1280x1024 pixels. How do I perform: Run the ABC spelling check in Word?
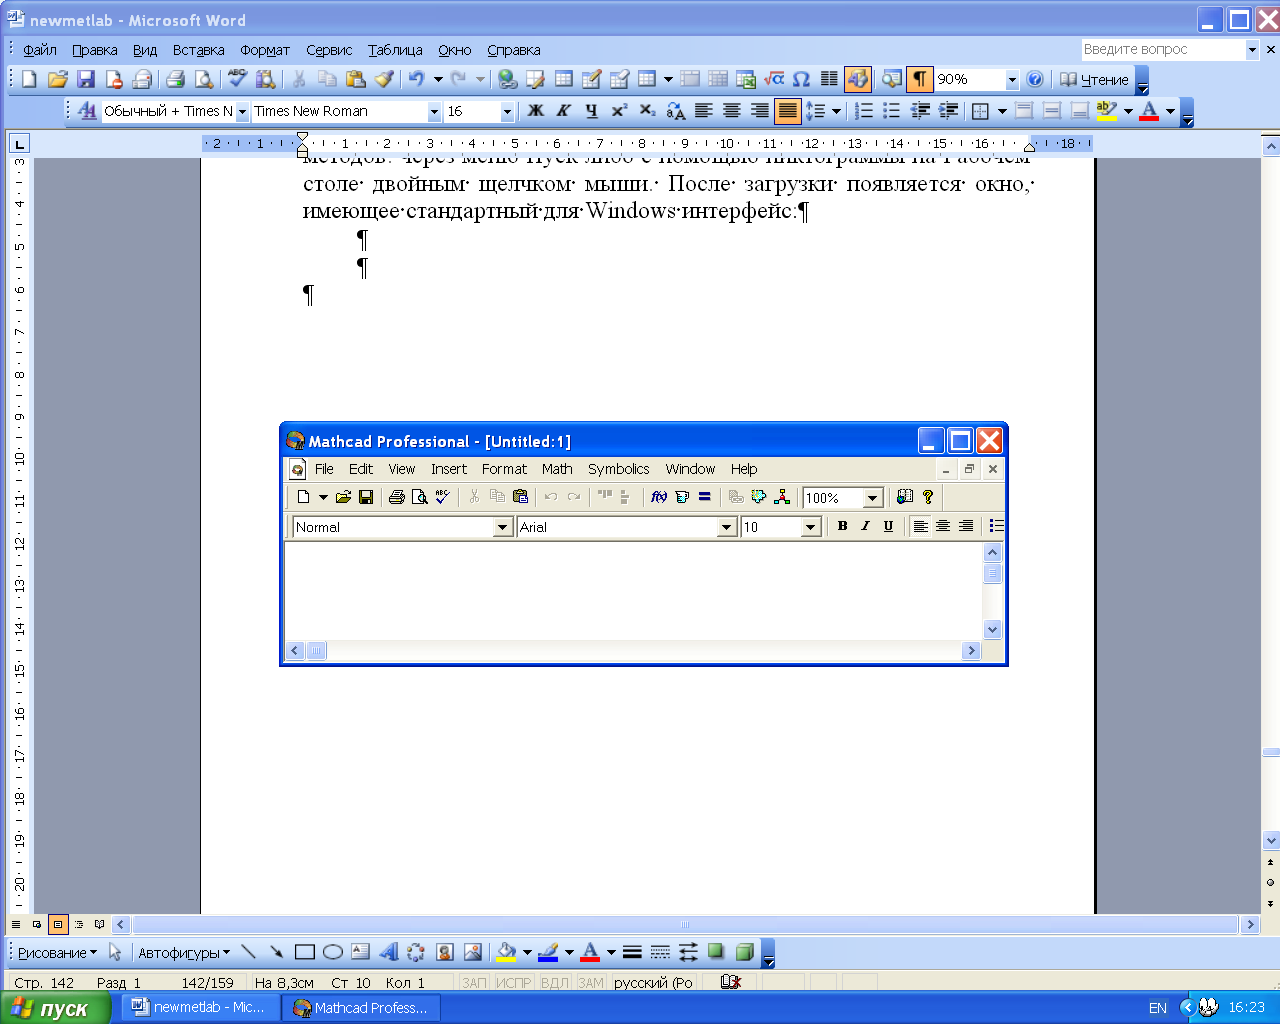pos(237,79)
